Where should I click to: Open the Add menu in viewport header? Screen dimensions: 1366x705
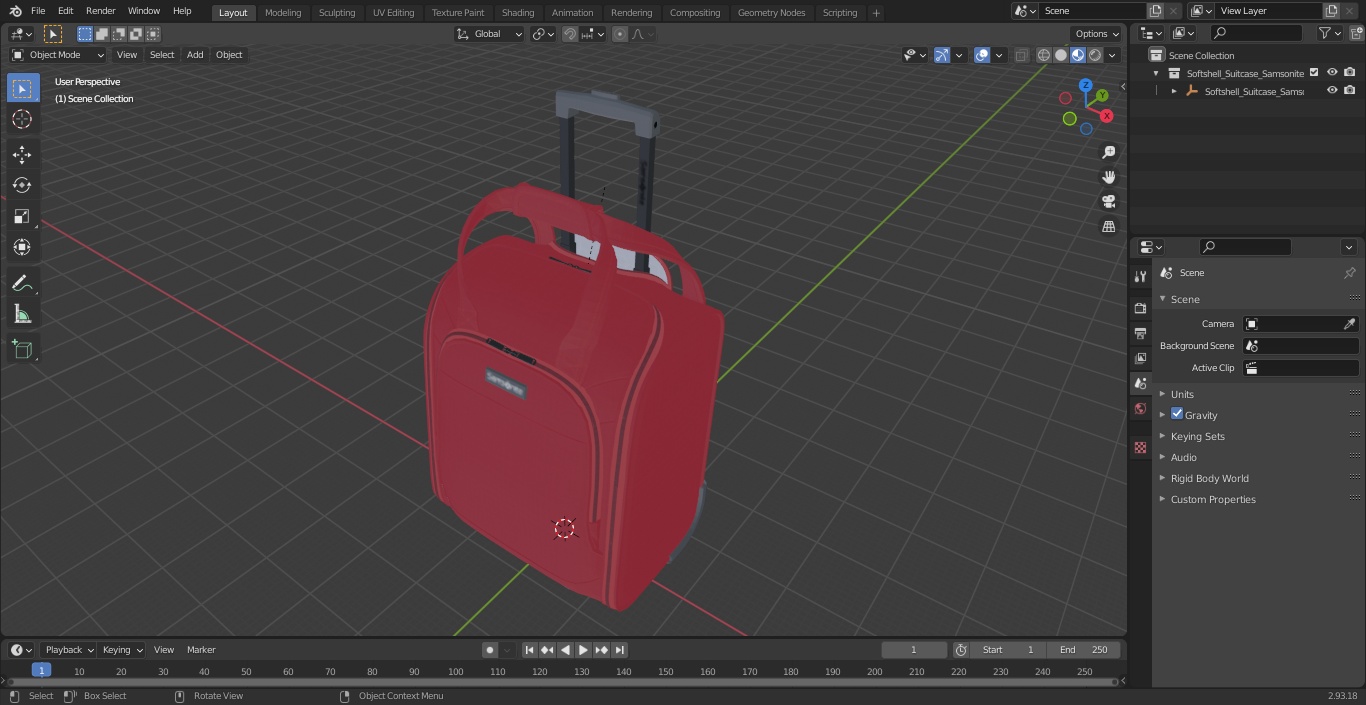(195, 55)
